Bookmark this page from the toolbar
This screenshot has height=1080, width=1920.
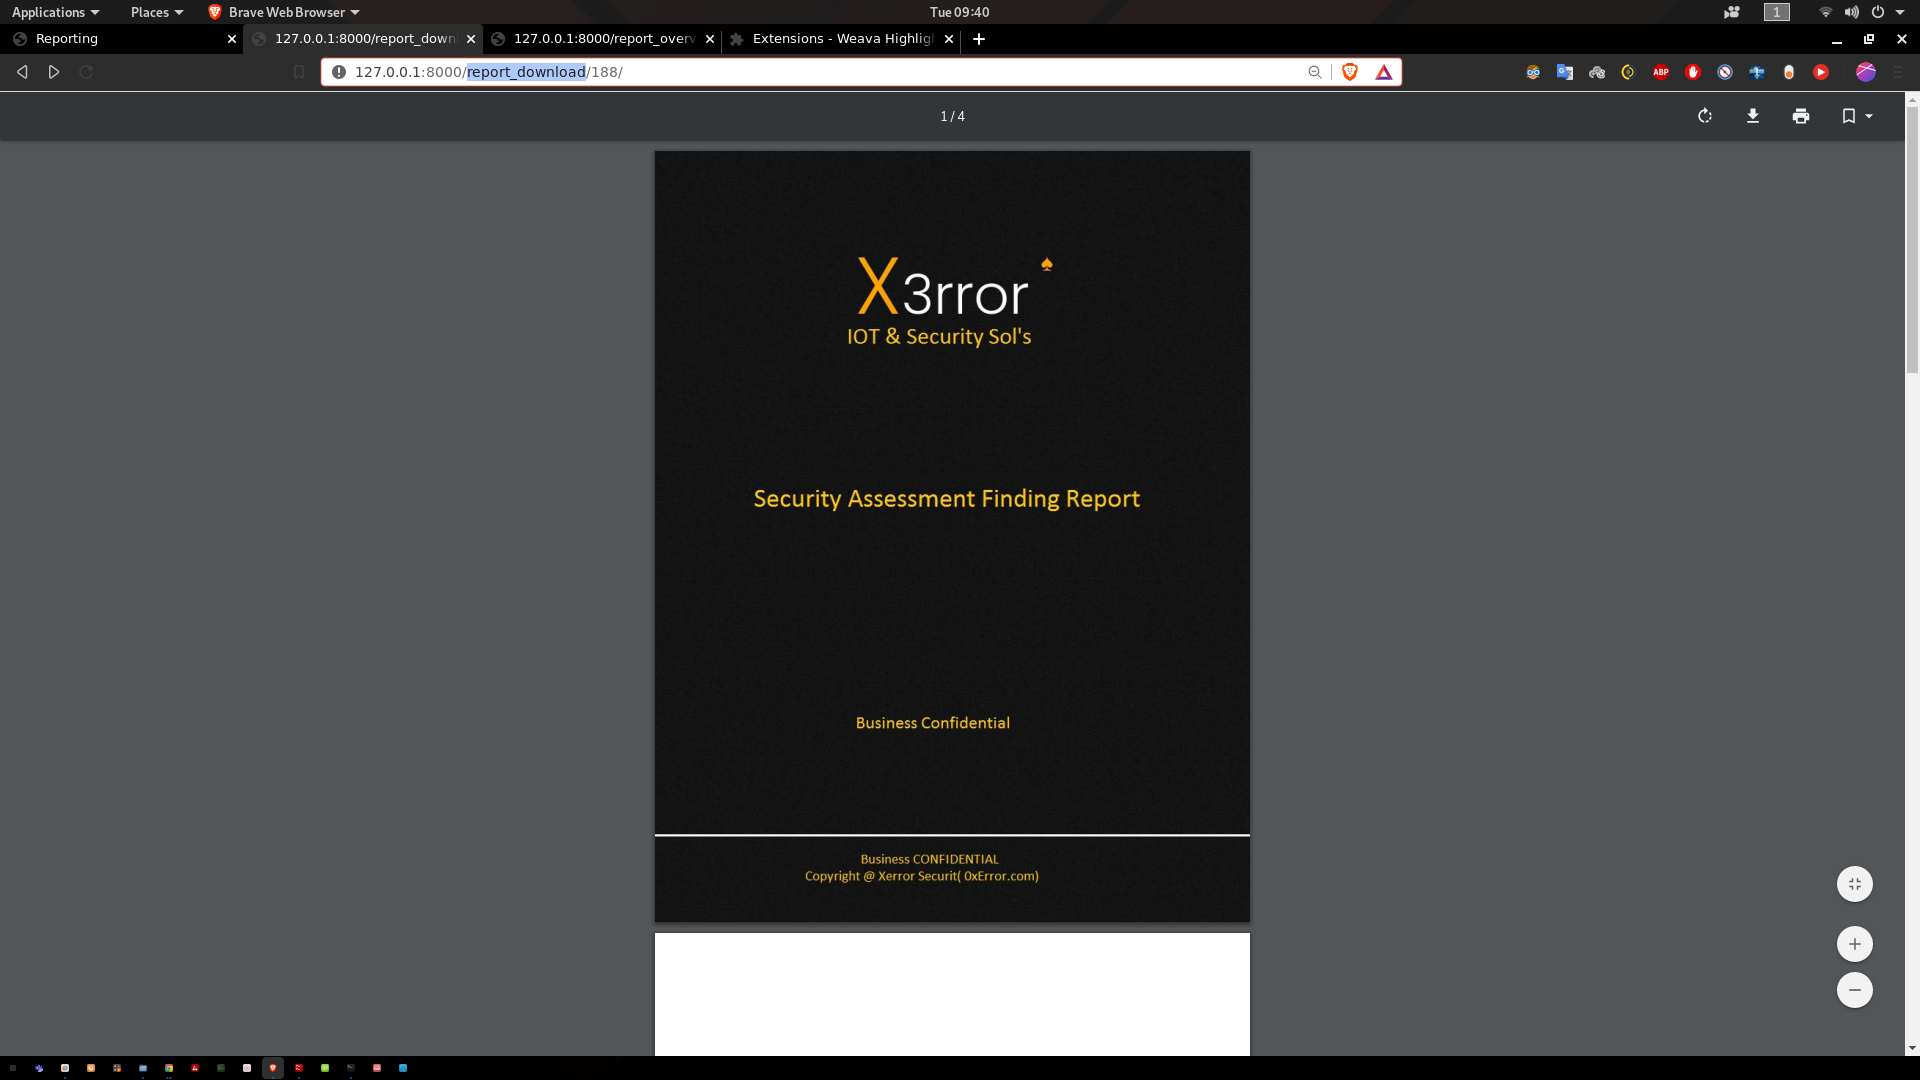pyautogui.click(x=298, y=72)
